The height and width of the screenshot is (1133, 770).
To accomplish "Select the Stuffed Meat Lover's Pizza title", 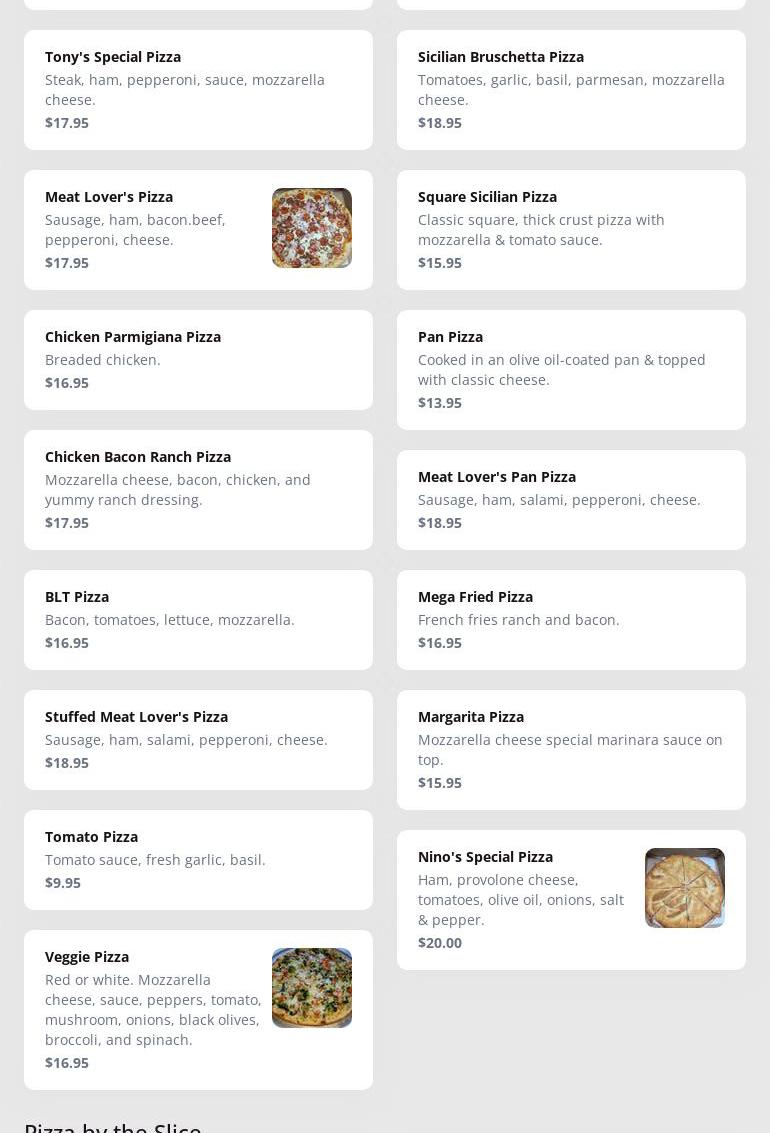I will [136, 717].
